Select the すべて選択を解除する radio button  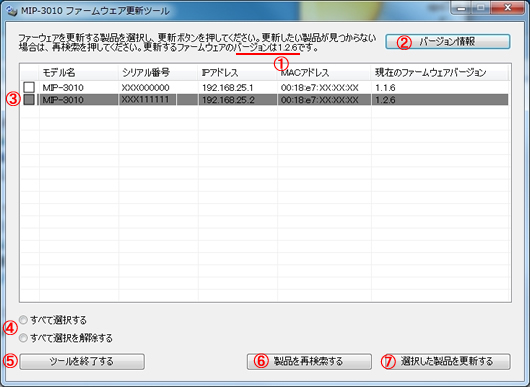point(23,338)
